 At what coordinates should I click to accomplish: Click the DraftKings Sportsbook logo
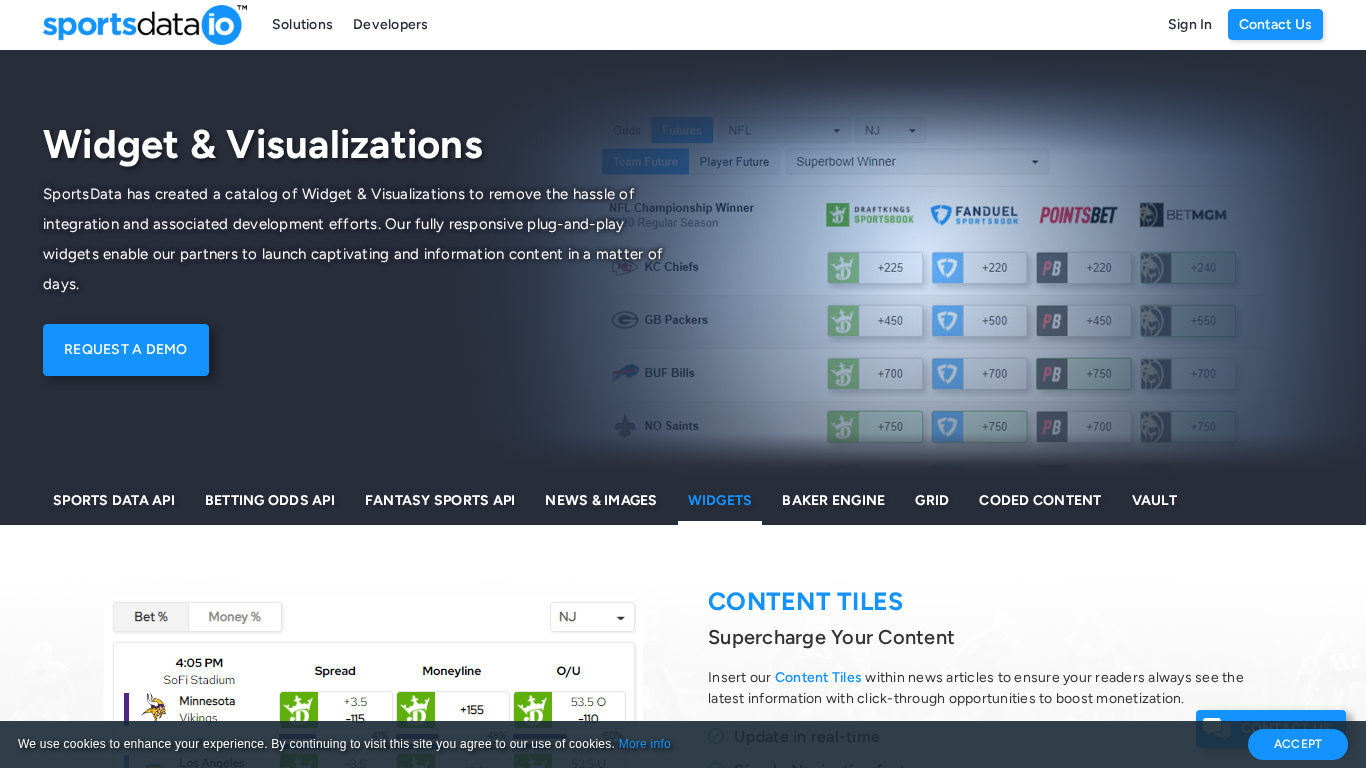(x=872, y=214)
